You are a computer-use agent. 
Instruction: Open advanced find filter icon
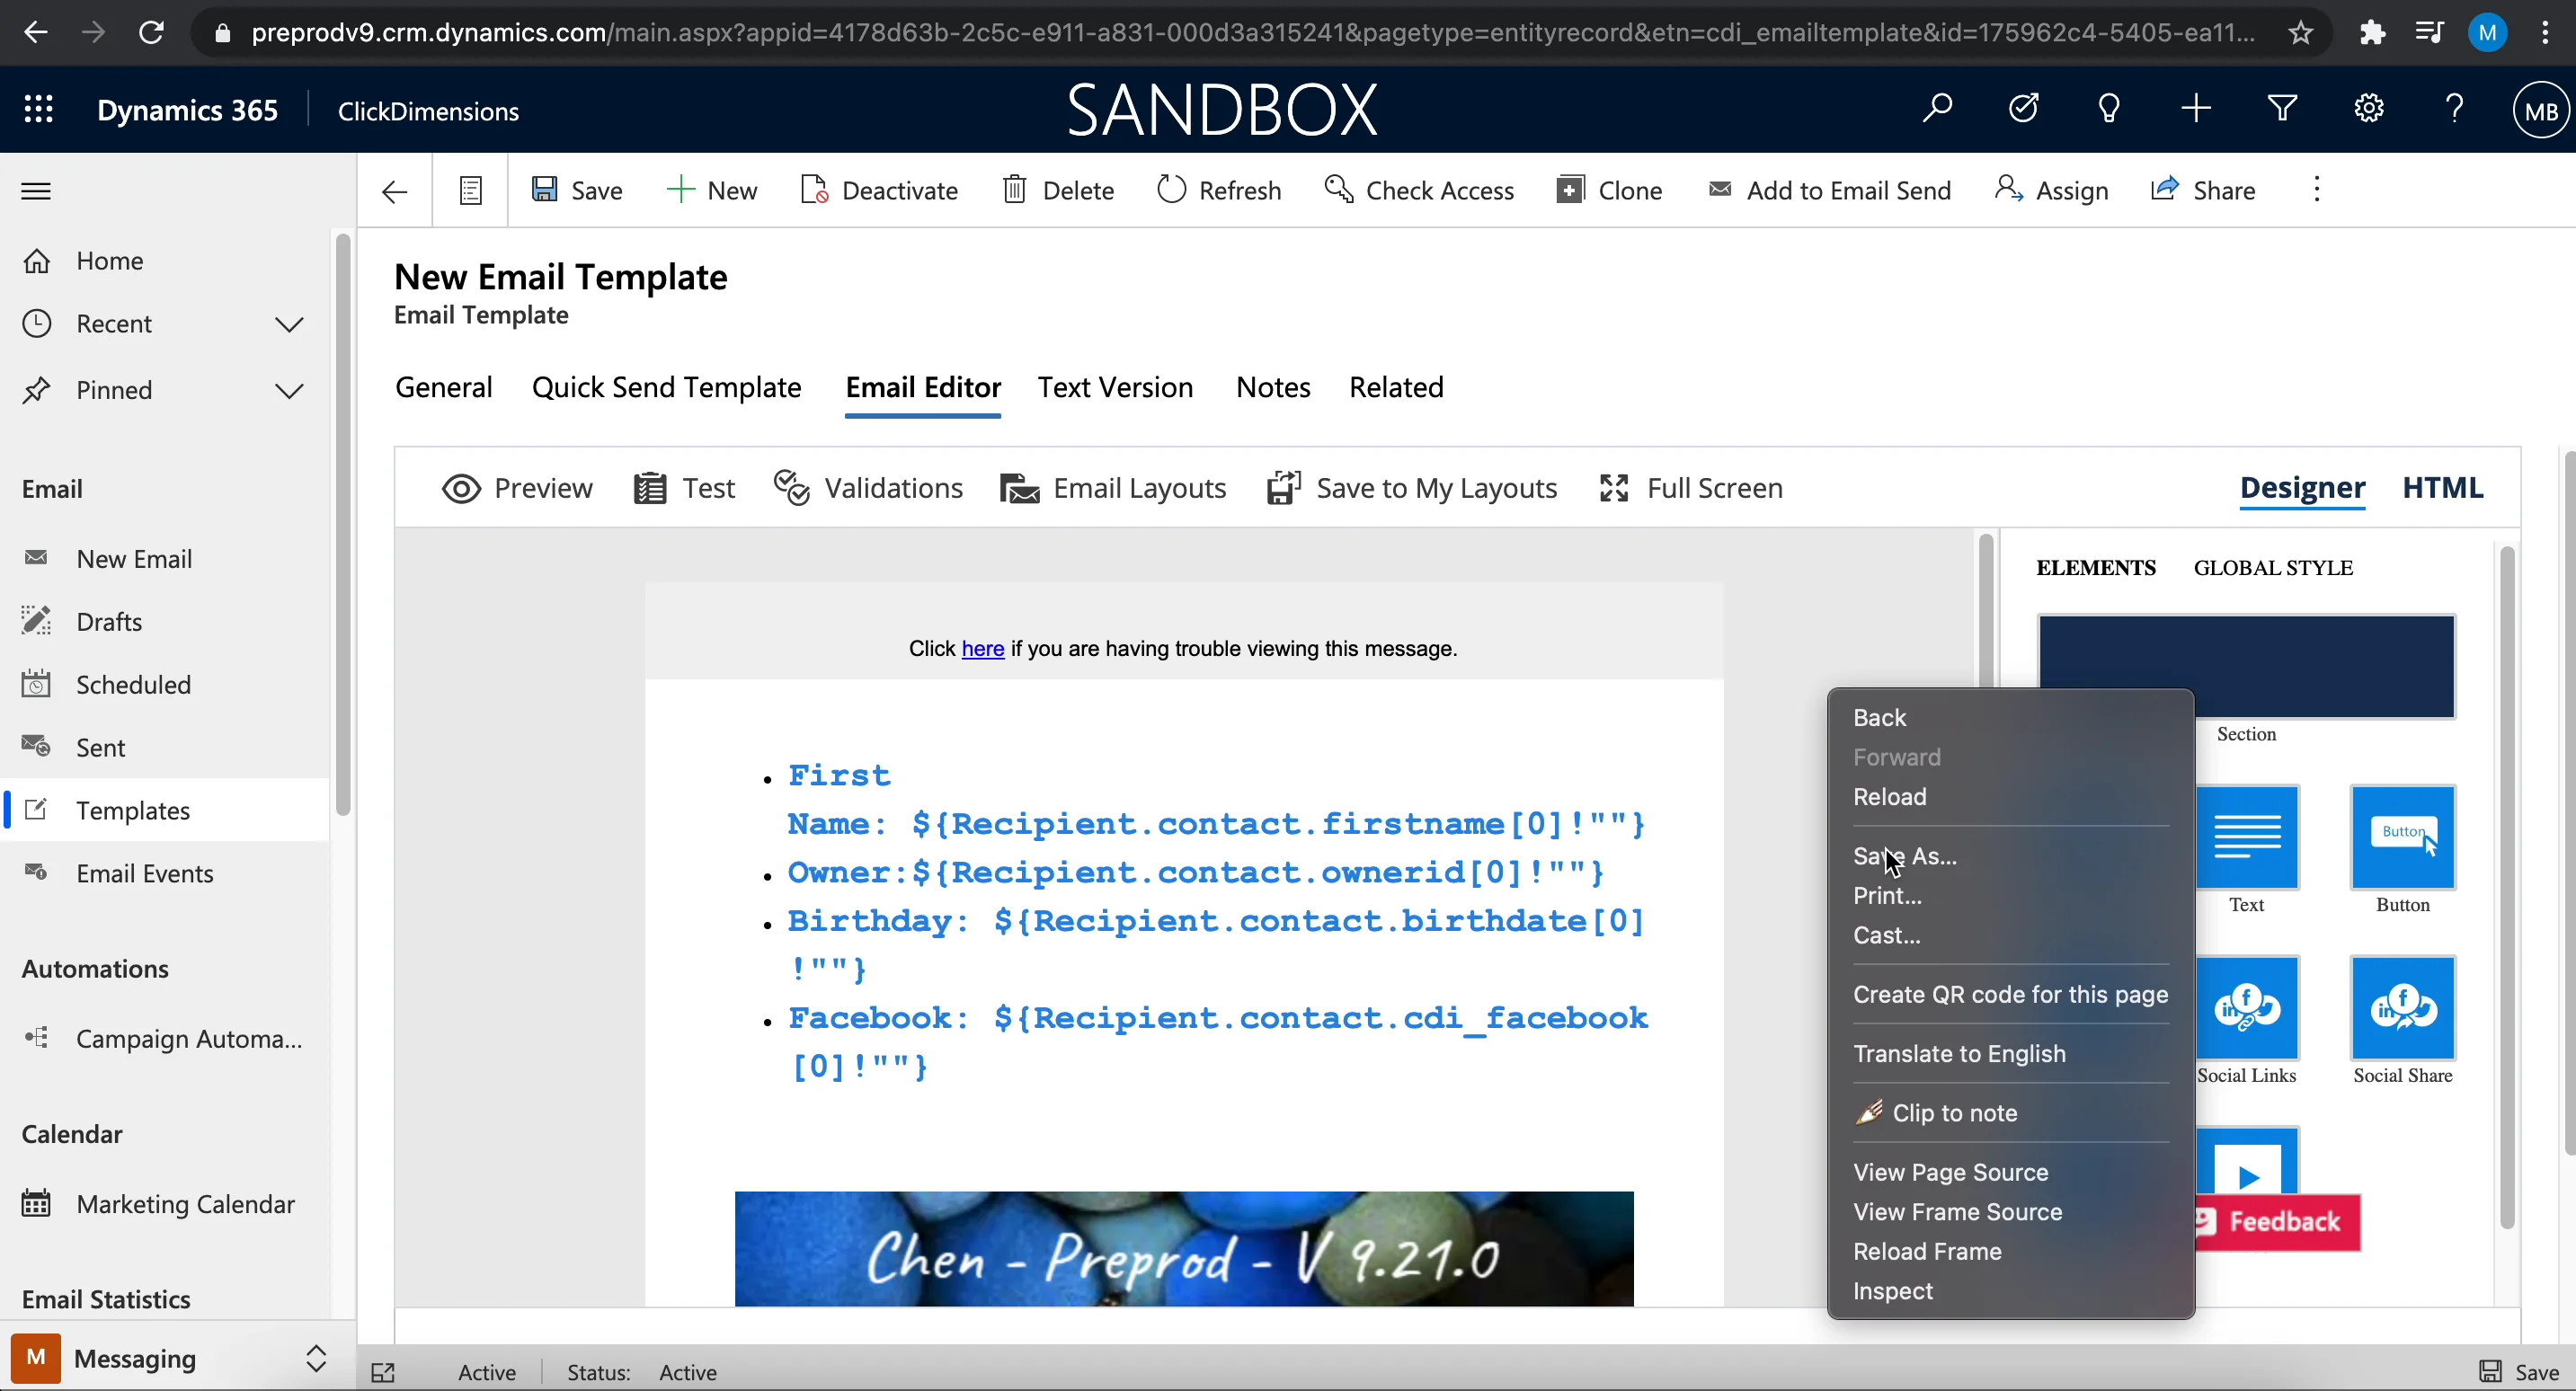point(2282,108)
